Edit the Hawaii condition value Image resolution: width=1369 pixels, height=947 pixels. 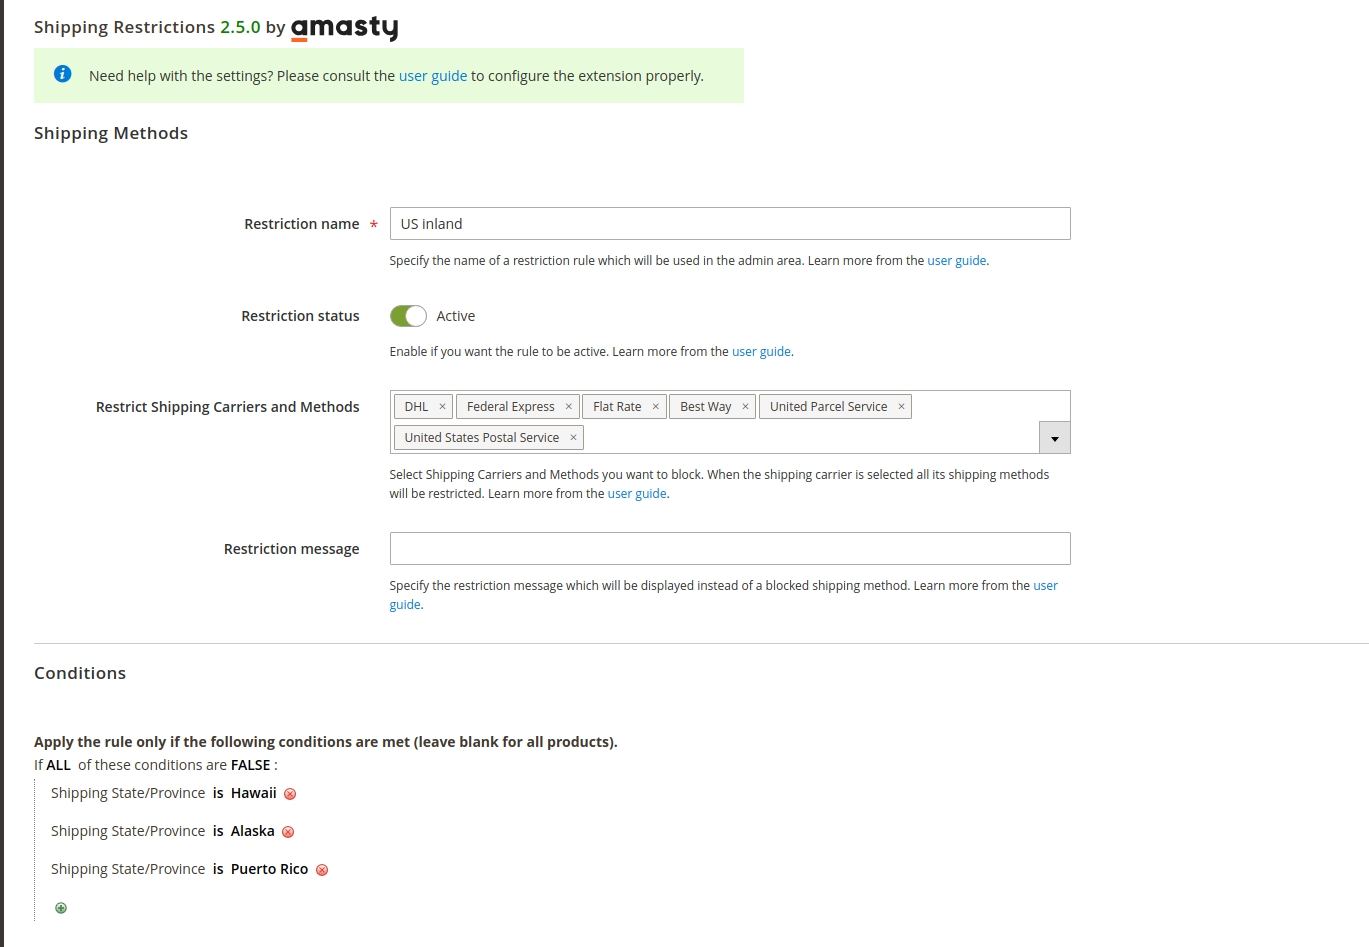(x=253, y=793)
